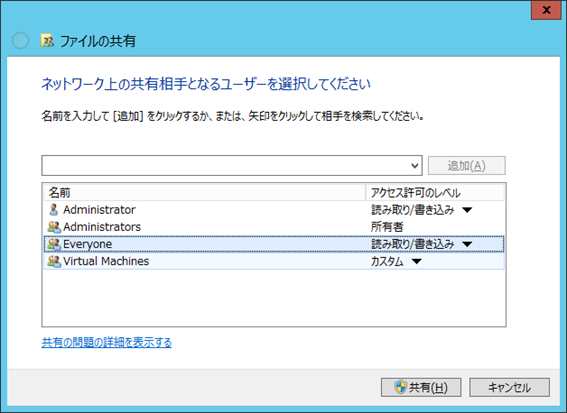
Task: Open Administrator permission level dropdown arrow
Action: pos(467,210)
